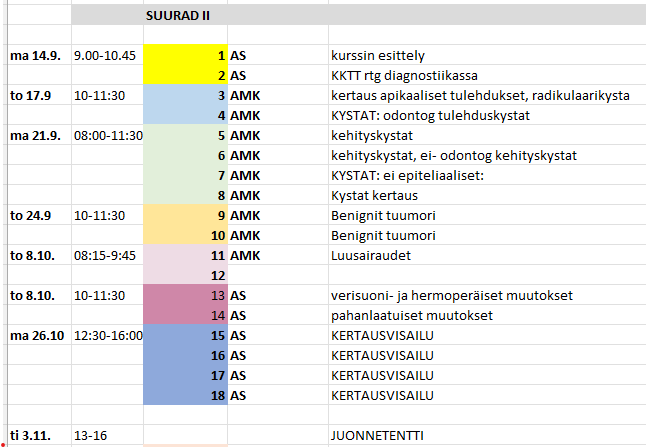646x448 pixels.
Task: Select the AS cell in row 1
Action: (278, 55)
